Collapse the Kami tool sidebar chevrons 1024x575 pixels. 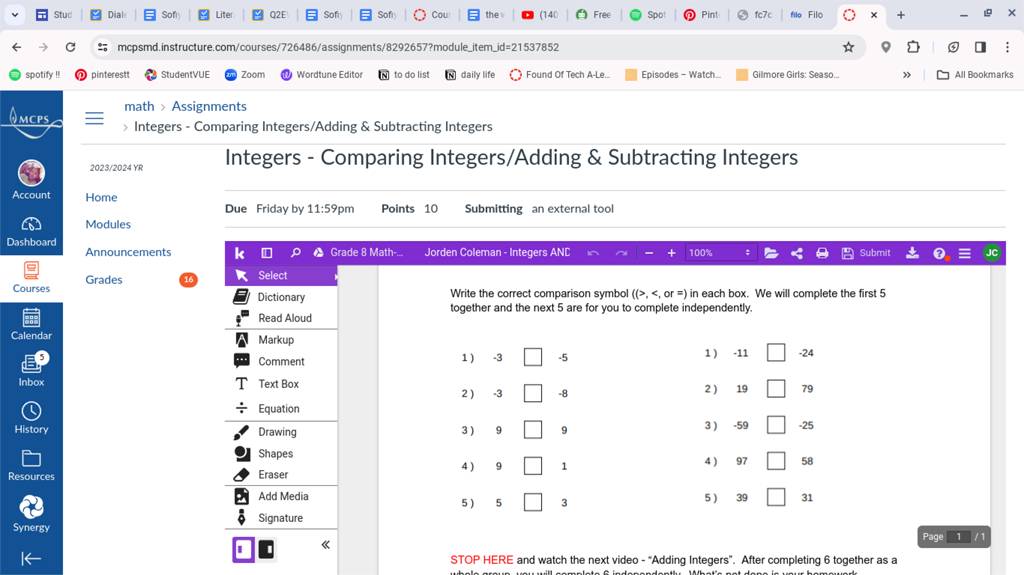[325, 545]
